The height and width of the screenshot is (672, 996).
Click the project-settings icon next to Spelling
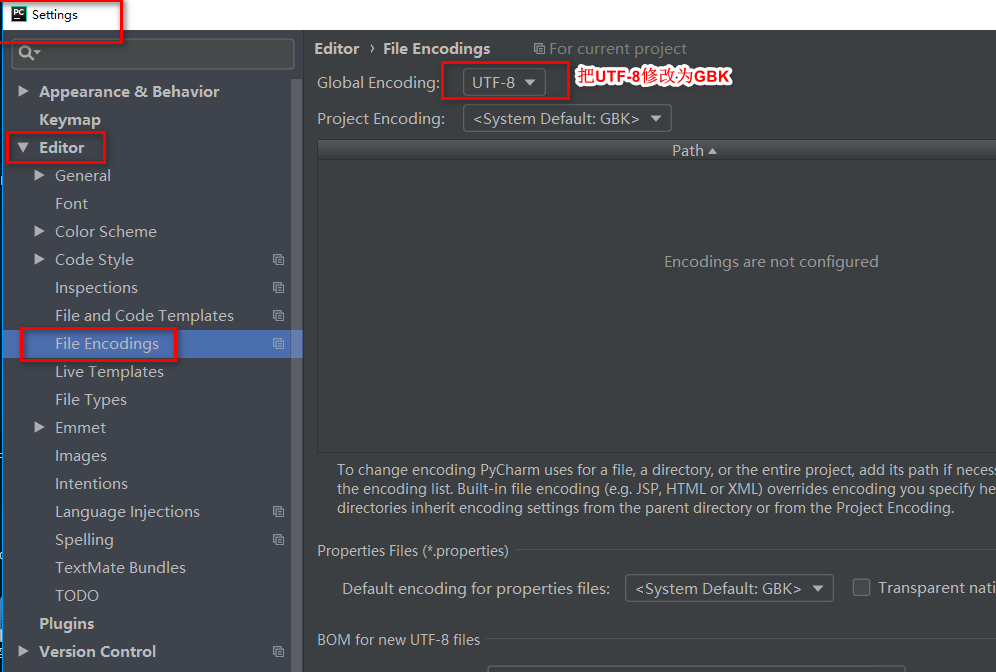278,539
